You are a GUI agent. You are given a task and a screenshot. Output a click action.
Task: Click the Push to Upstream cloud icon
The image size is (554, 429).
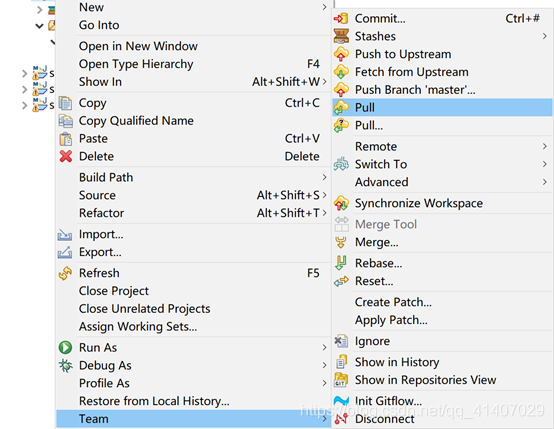point(341,54)
